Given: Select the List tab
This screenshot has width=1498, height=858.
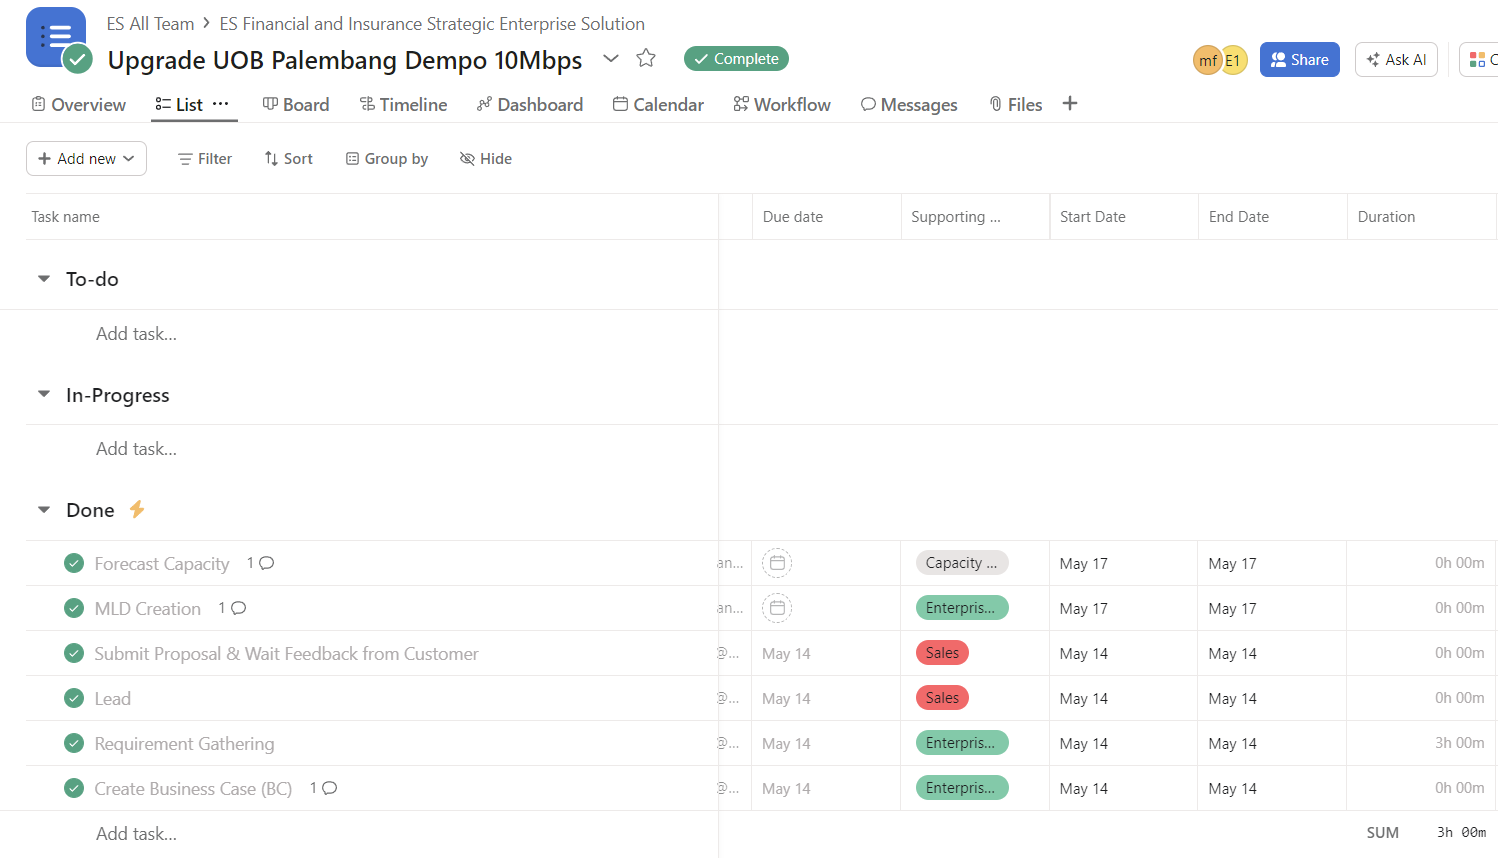Looking at the screenshot, I should click(179, 105).
